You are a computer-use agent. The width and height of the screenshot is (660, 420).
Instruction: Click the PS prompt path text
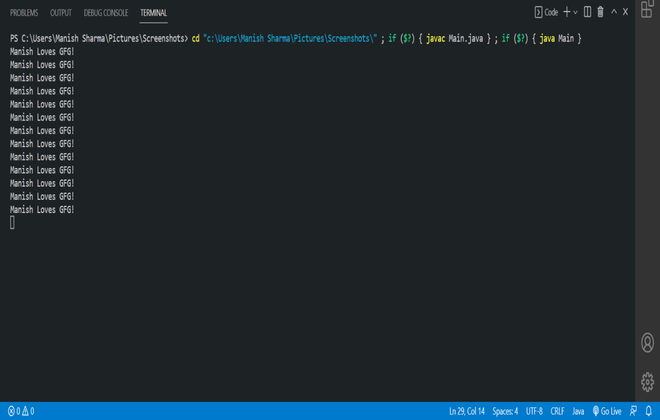[99, 38]
